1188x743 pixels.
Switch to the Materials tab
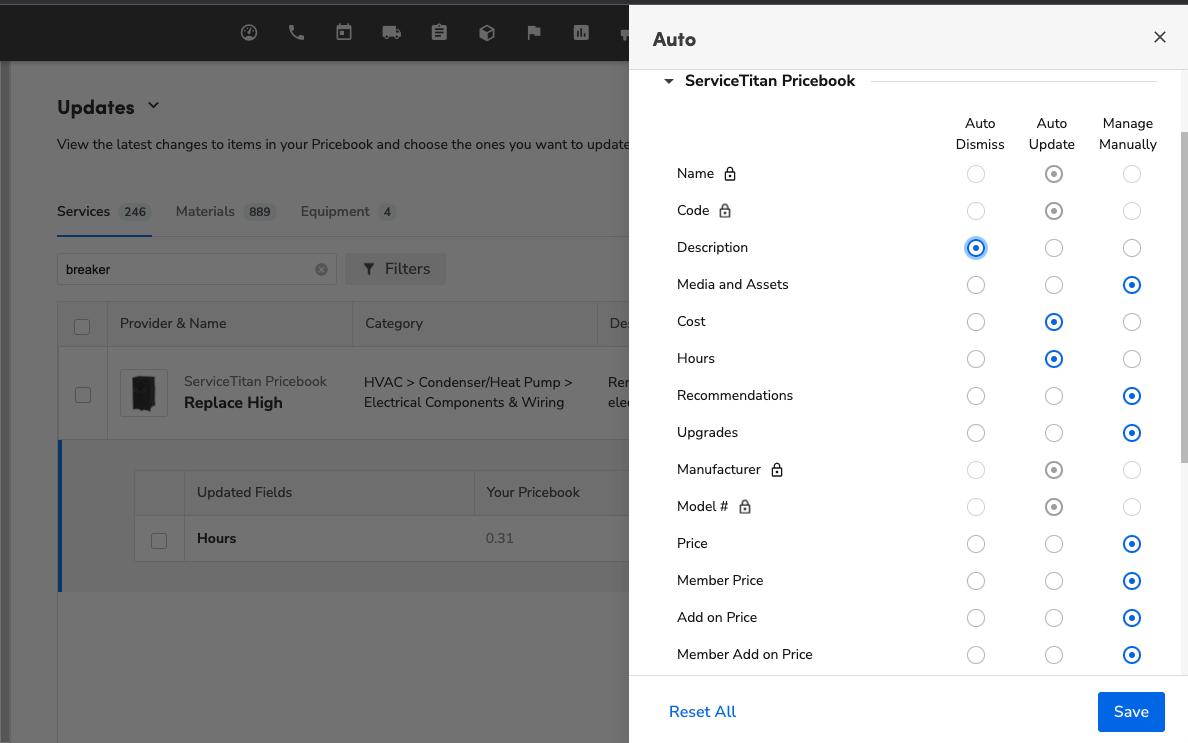(205, 211)
